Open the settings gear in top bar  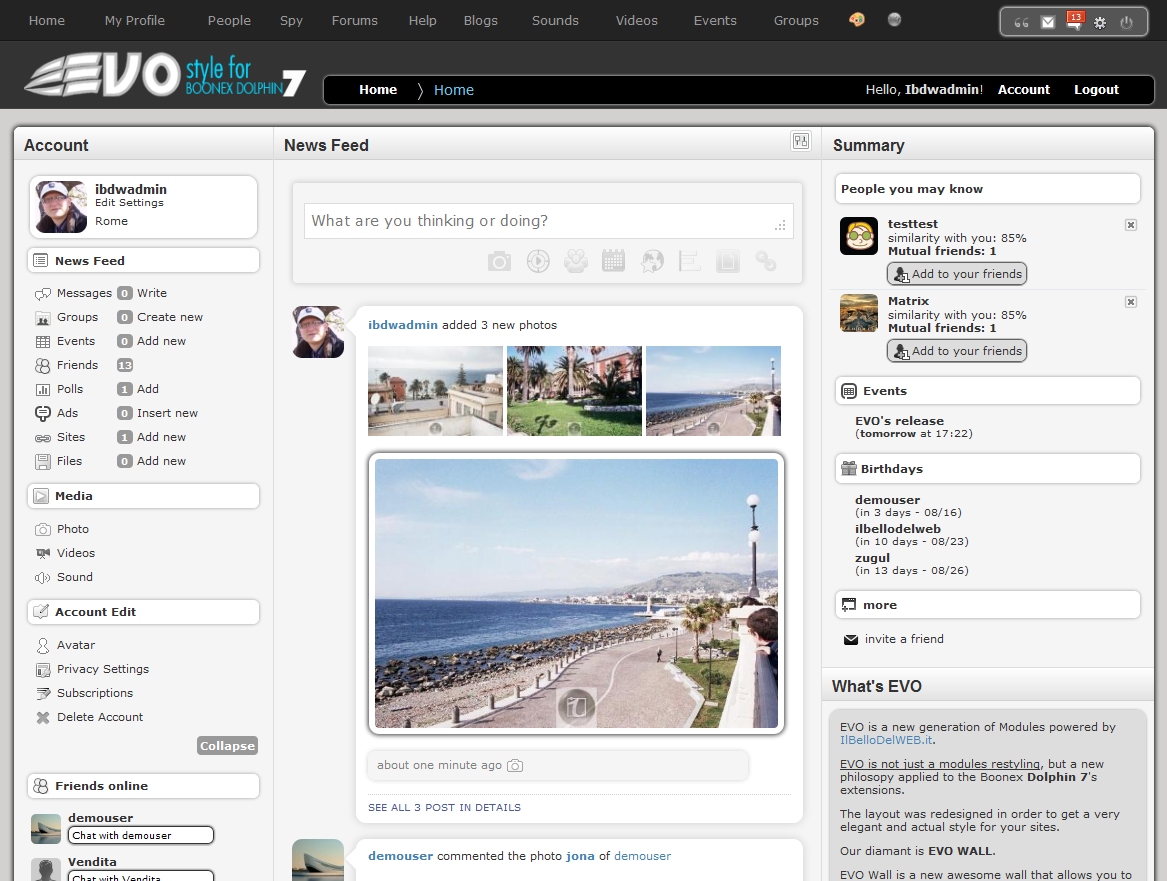coord(1100,22)
